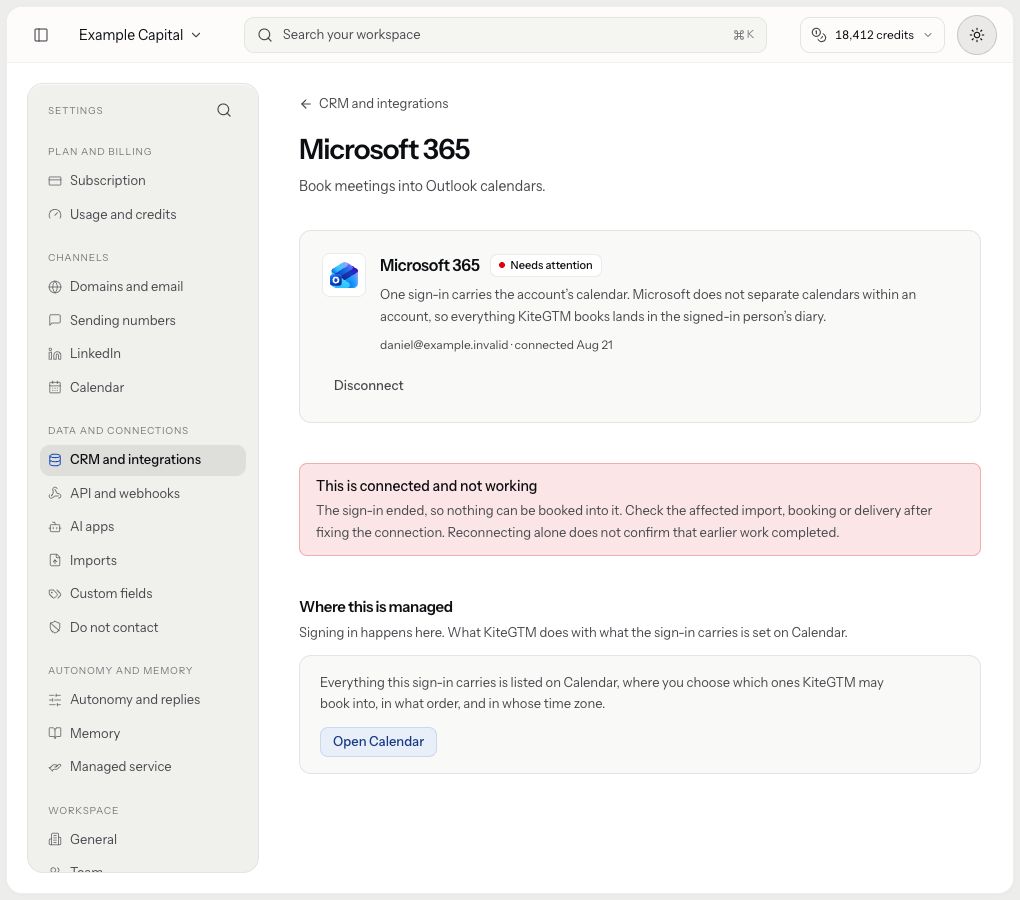Go to Imports settings
This screenshot has height=900, width=1020.
point(142,561)
